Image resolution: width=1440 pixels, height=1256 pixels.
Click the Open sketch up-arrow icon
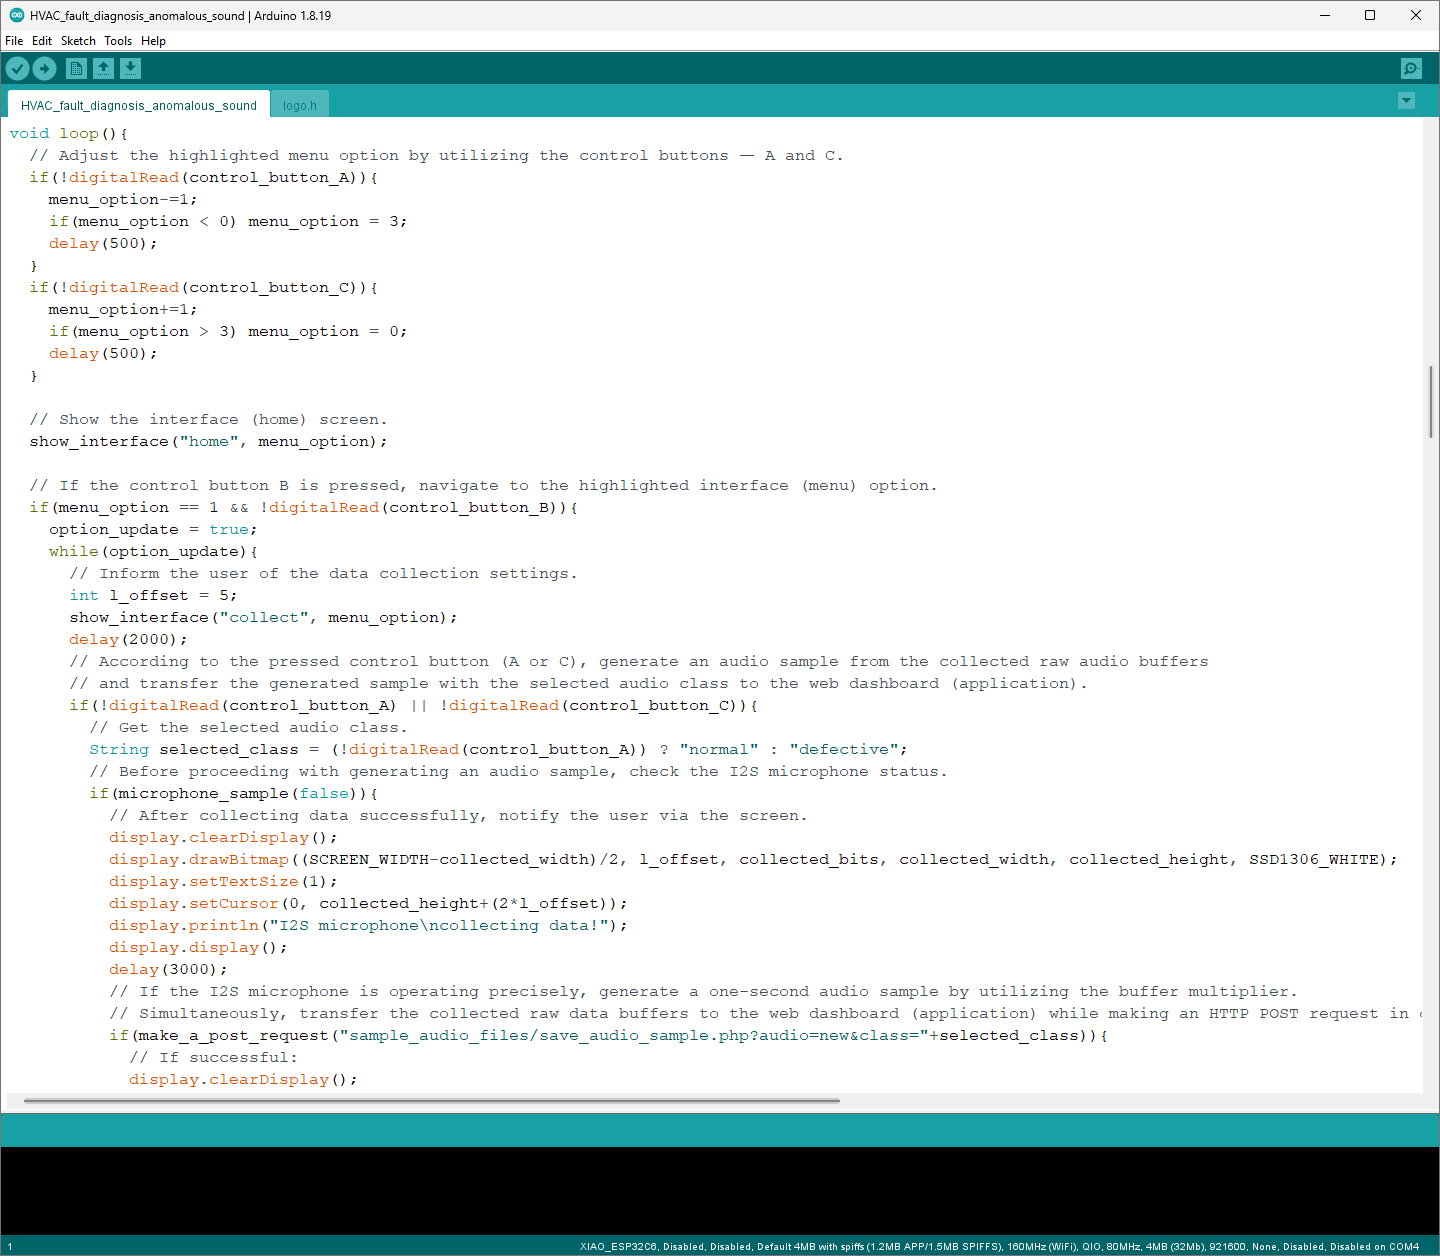tap(104, 68)
